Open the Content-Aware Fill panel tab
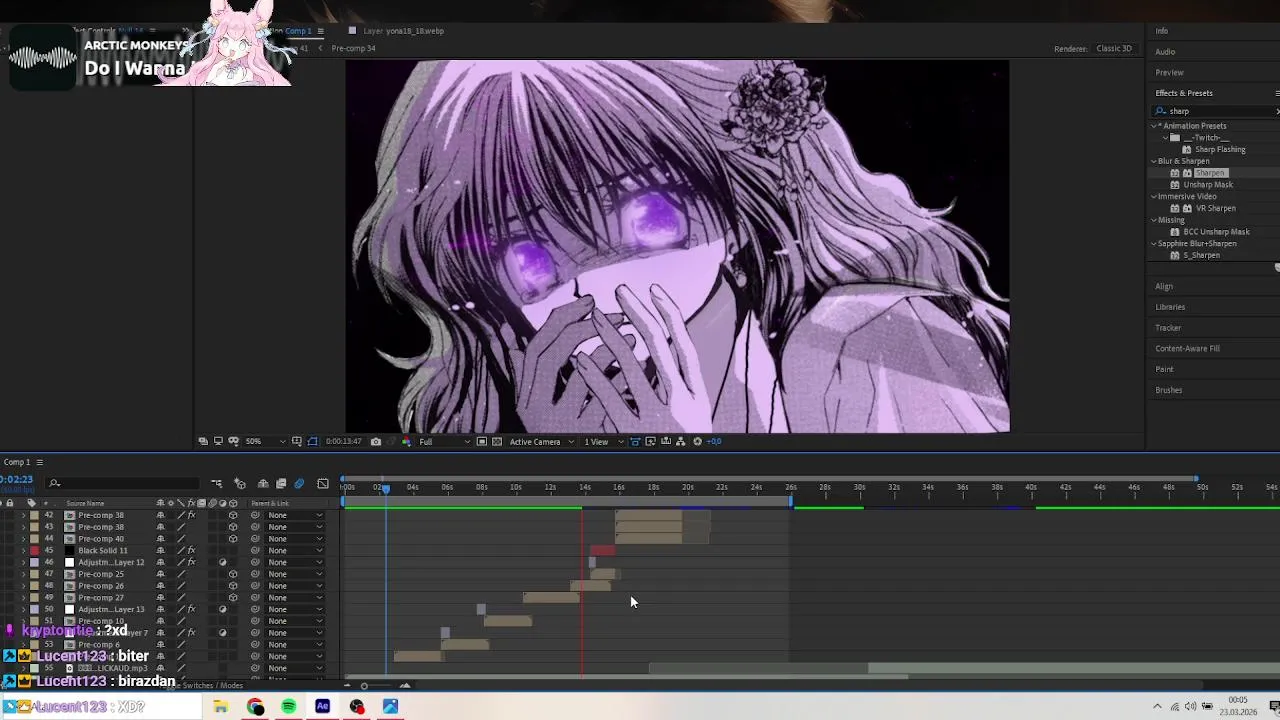Viewport: 1280px width, 720px height. 1187,349
